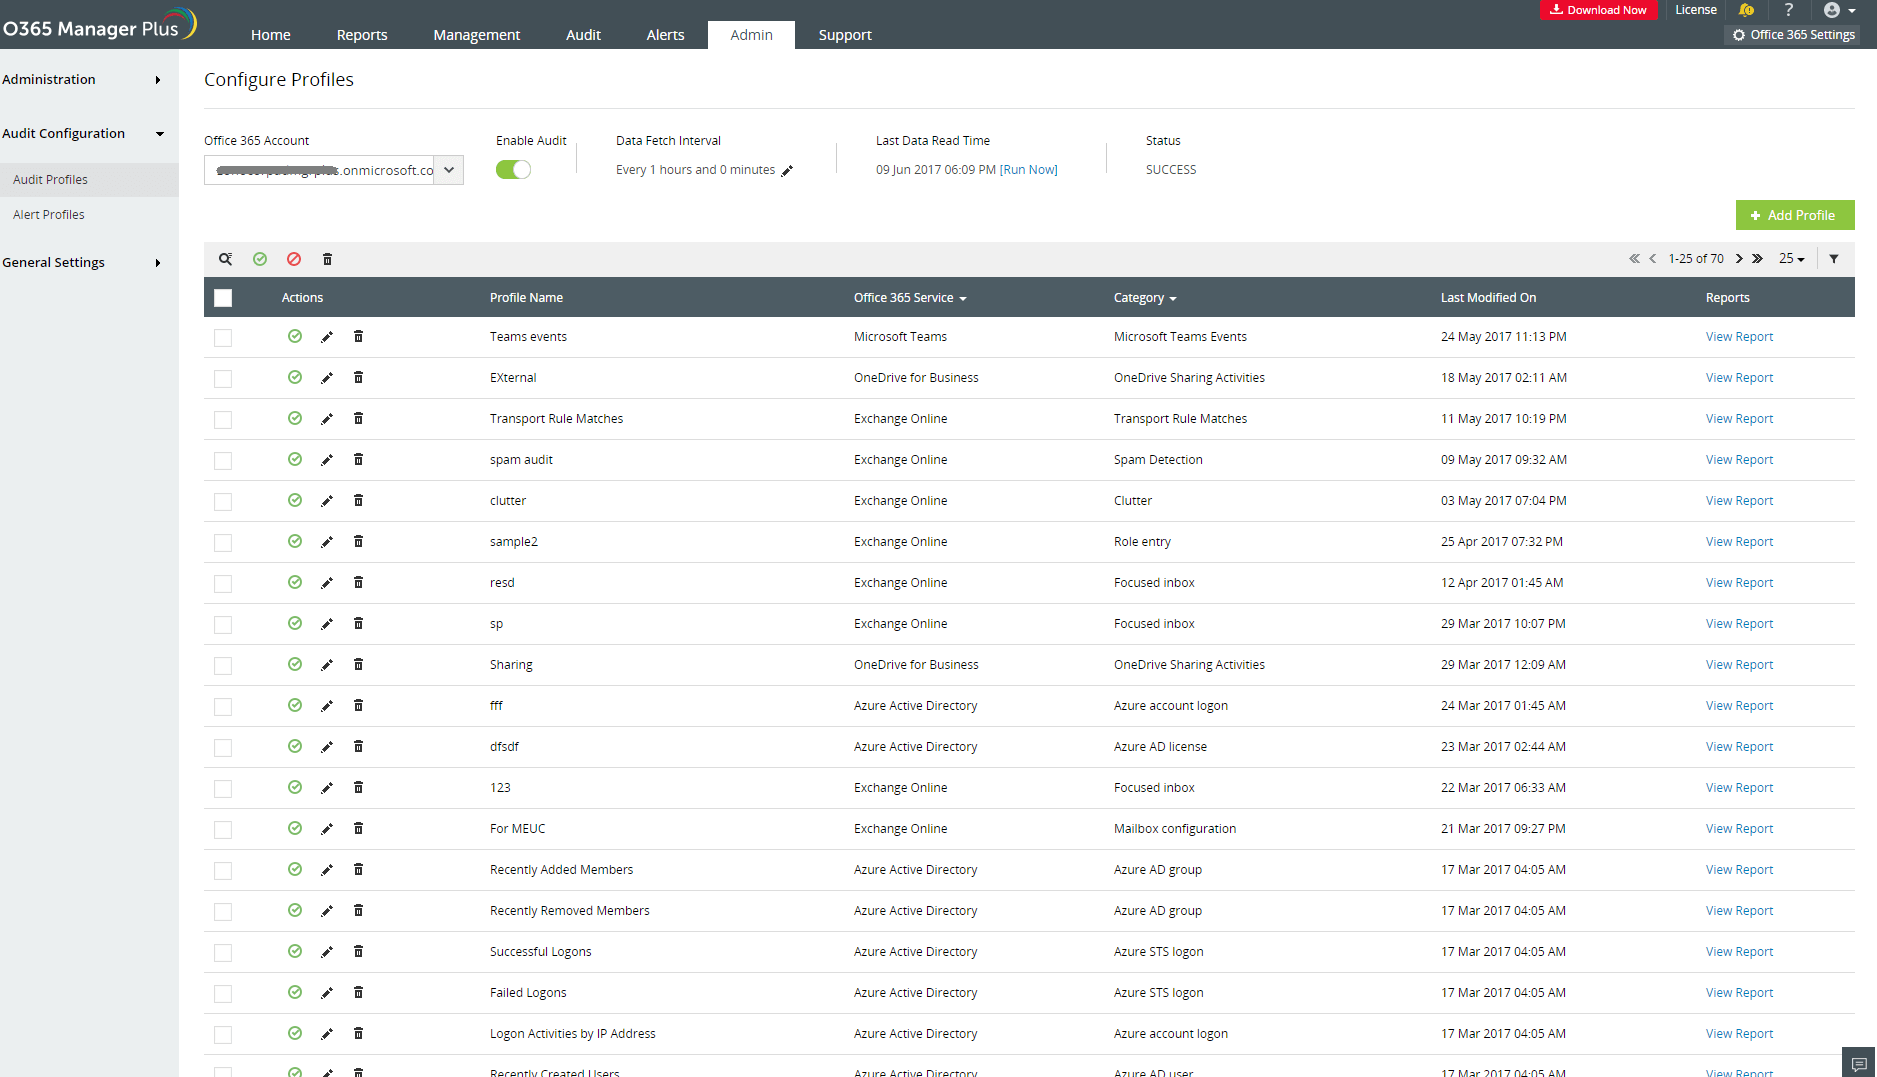Toggle status icon for clutter profile
1877x1077 pixels.
pos(295,500)
